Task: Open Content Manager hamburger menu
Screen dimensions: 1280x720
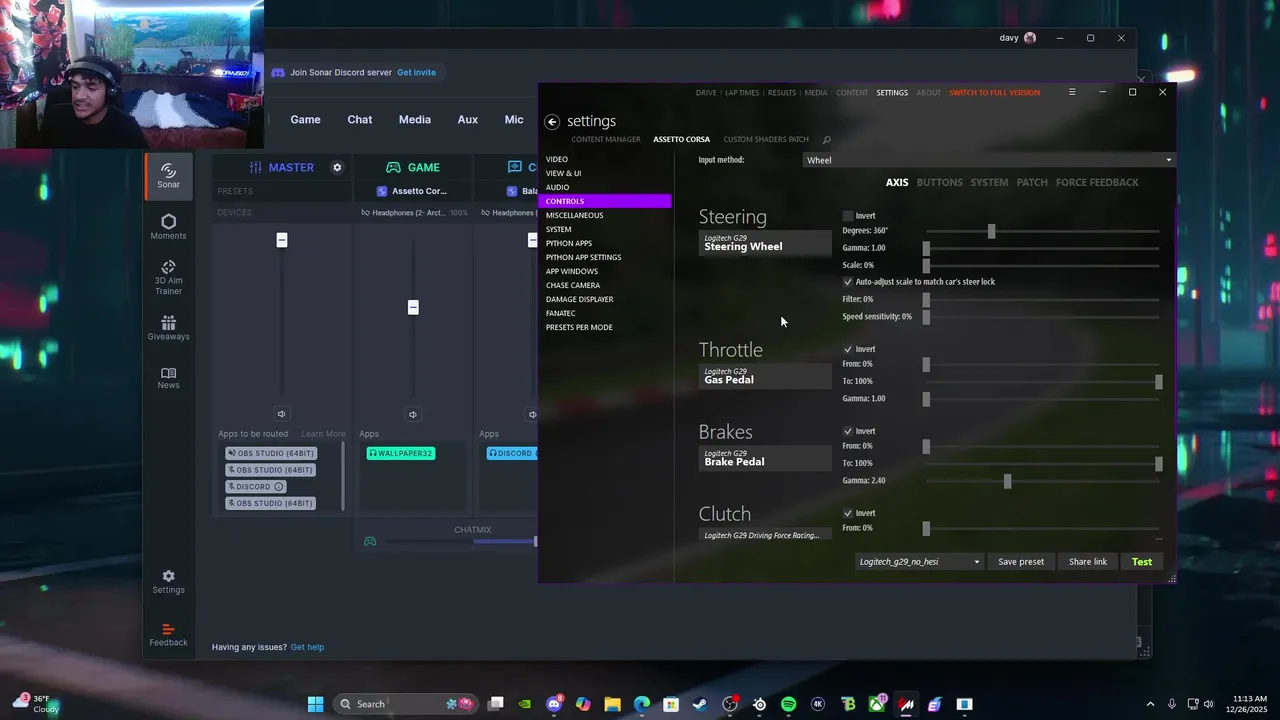Action: (x=1072, y=92)
